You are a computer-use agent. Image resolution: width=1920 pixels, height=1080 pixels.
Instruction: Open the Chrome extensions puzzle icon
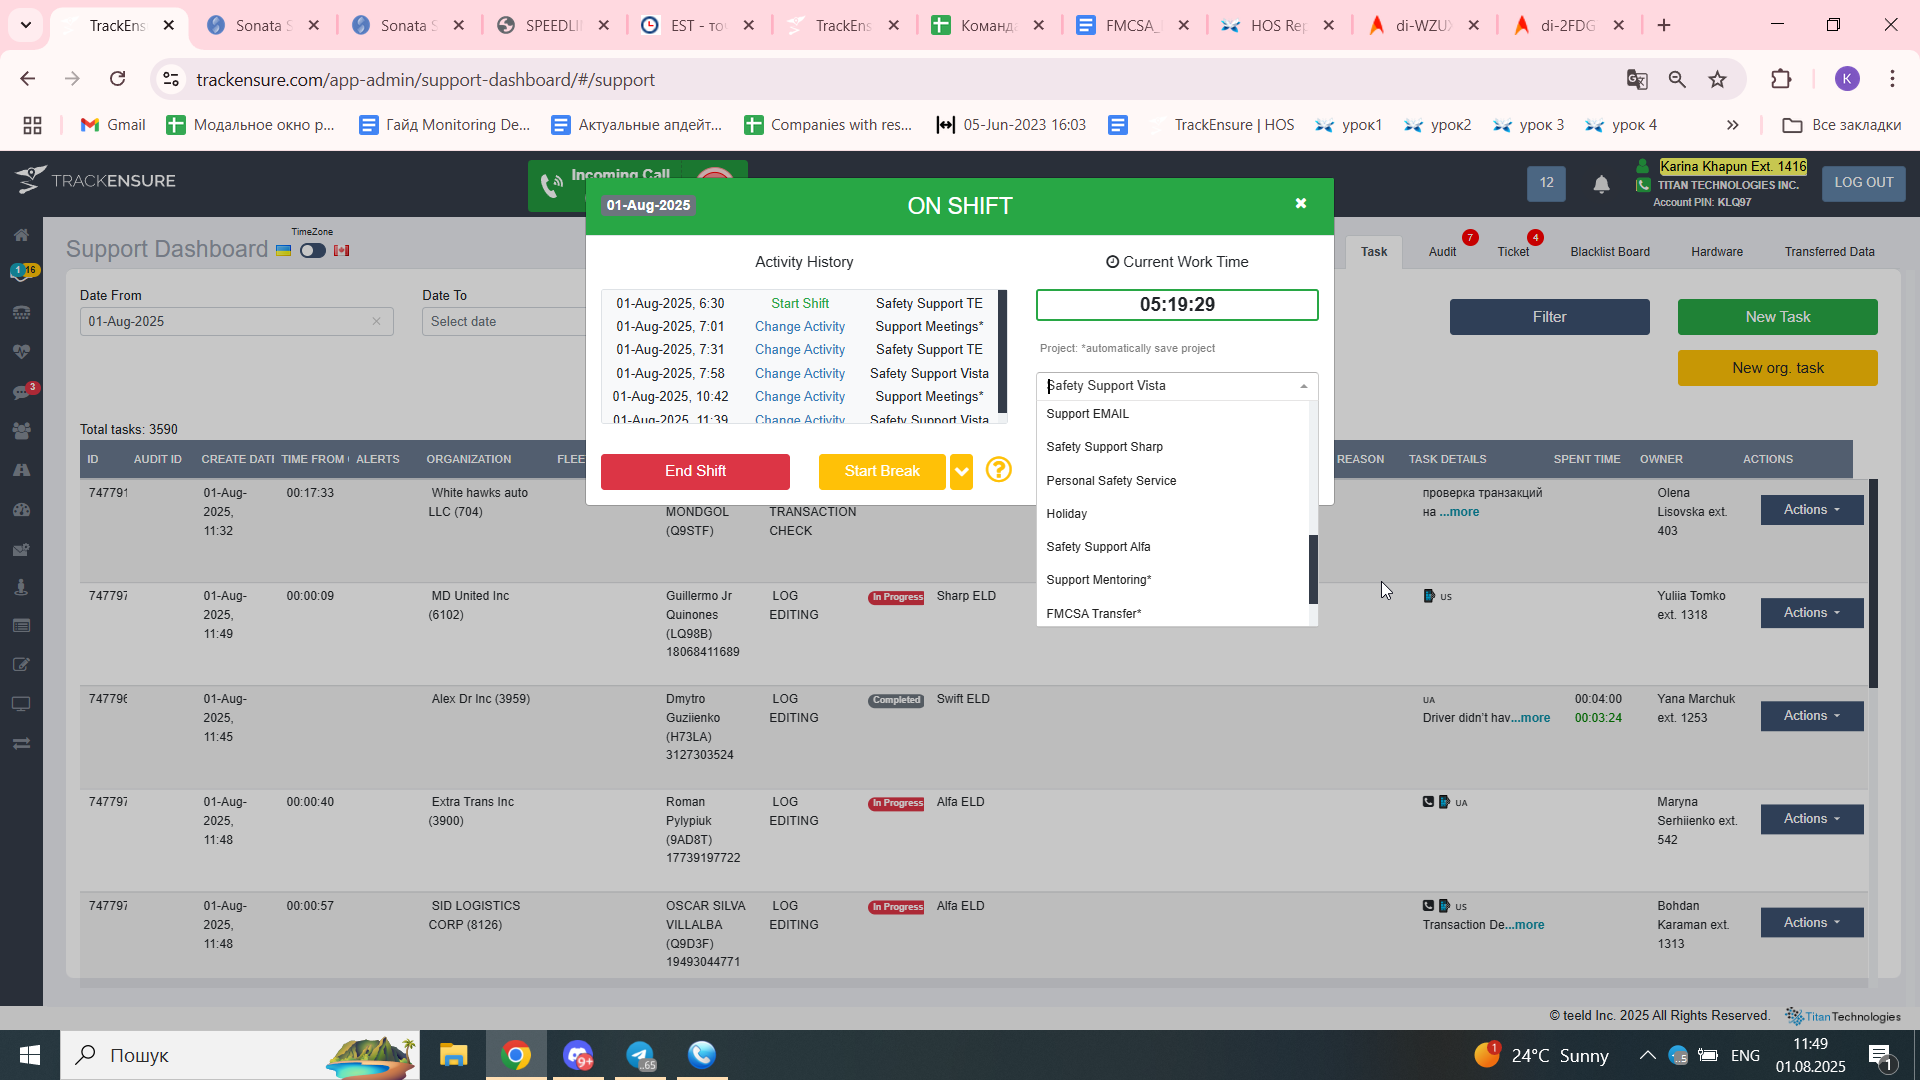pyautogui.click(x=1781, y=79)
